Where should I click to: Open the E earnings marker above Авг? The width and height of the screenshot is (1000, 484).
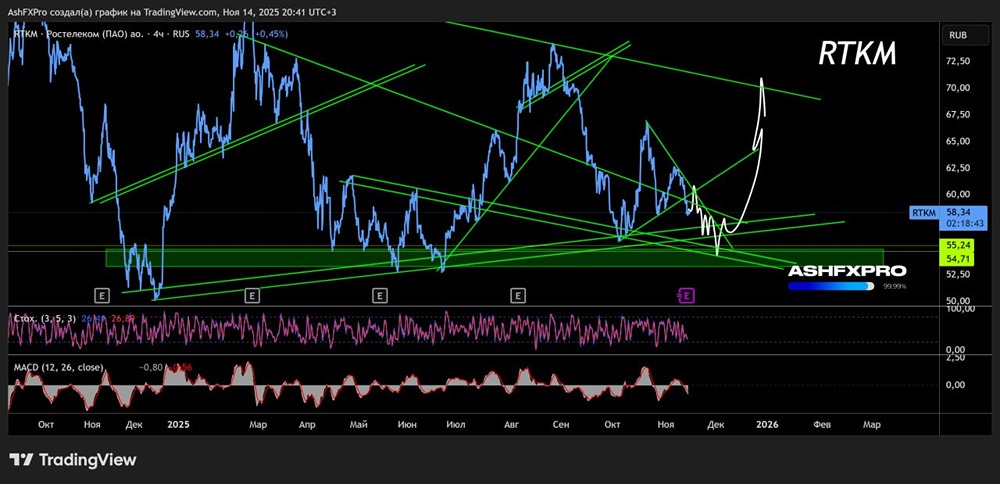pos(518,295)
